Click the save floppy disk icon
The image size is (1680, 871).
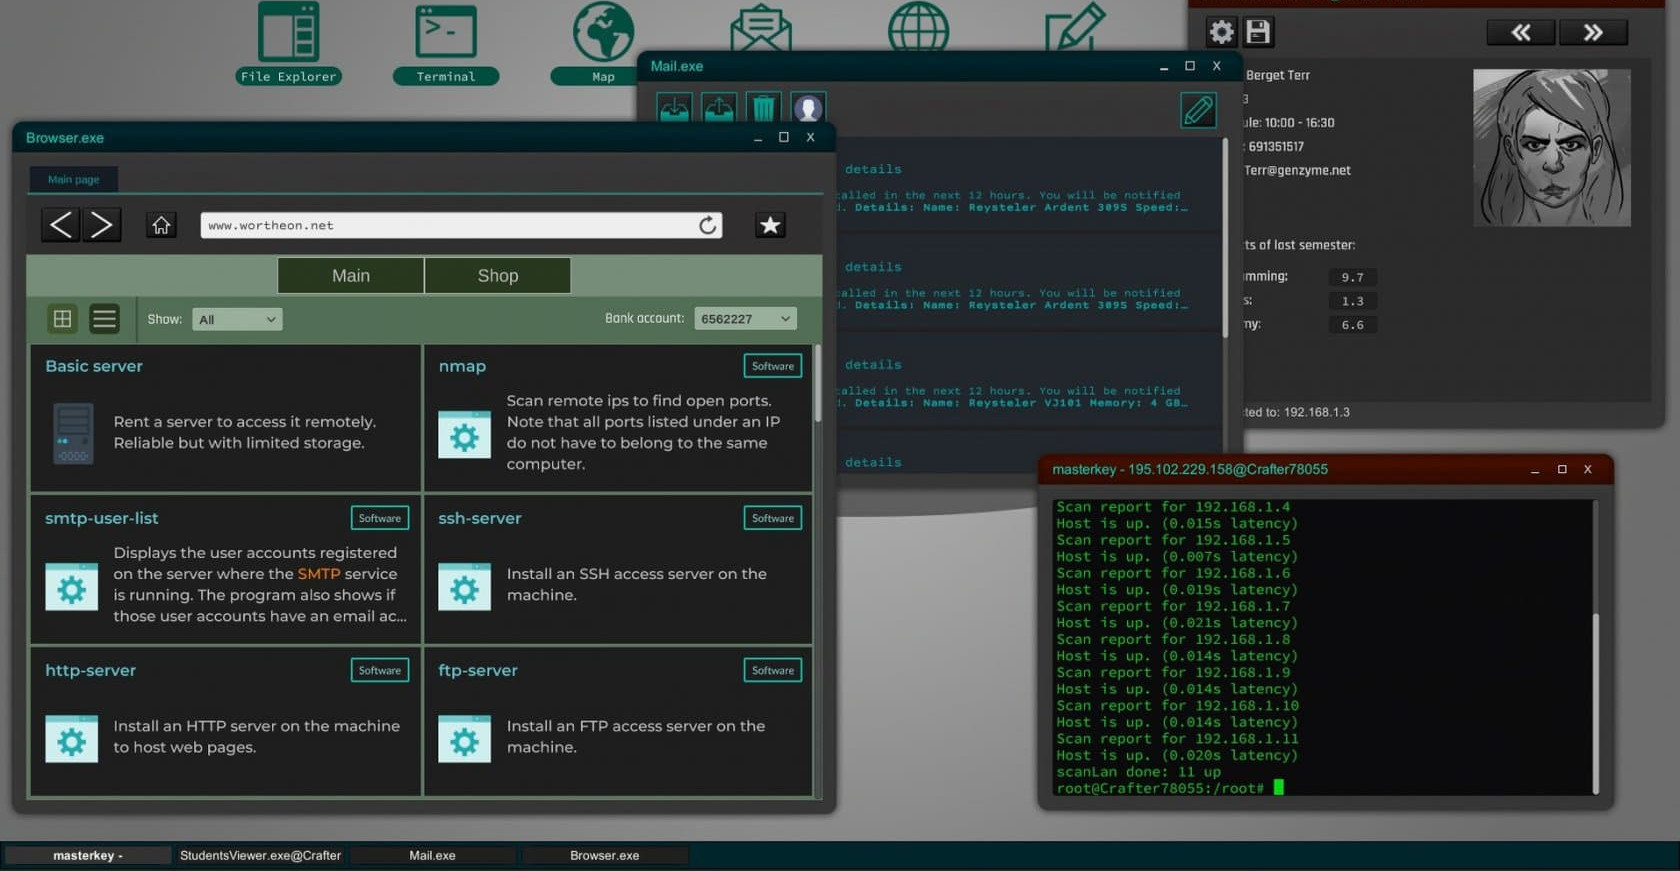click(1258, 32)
